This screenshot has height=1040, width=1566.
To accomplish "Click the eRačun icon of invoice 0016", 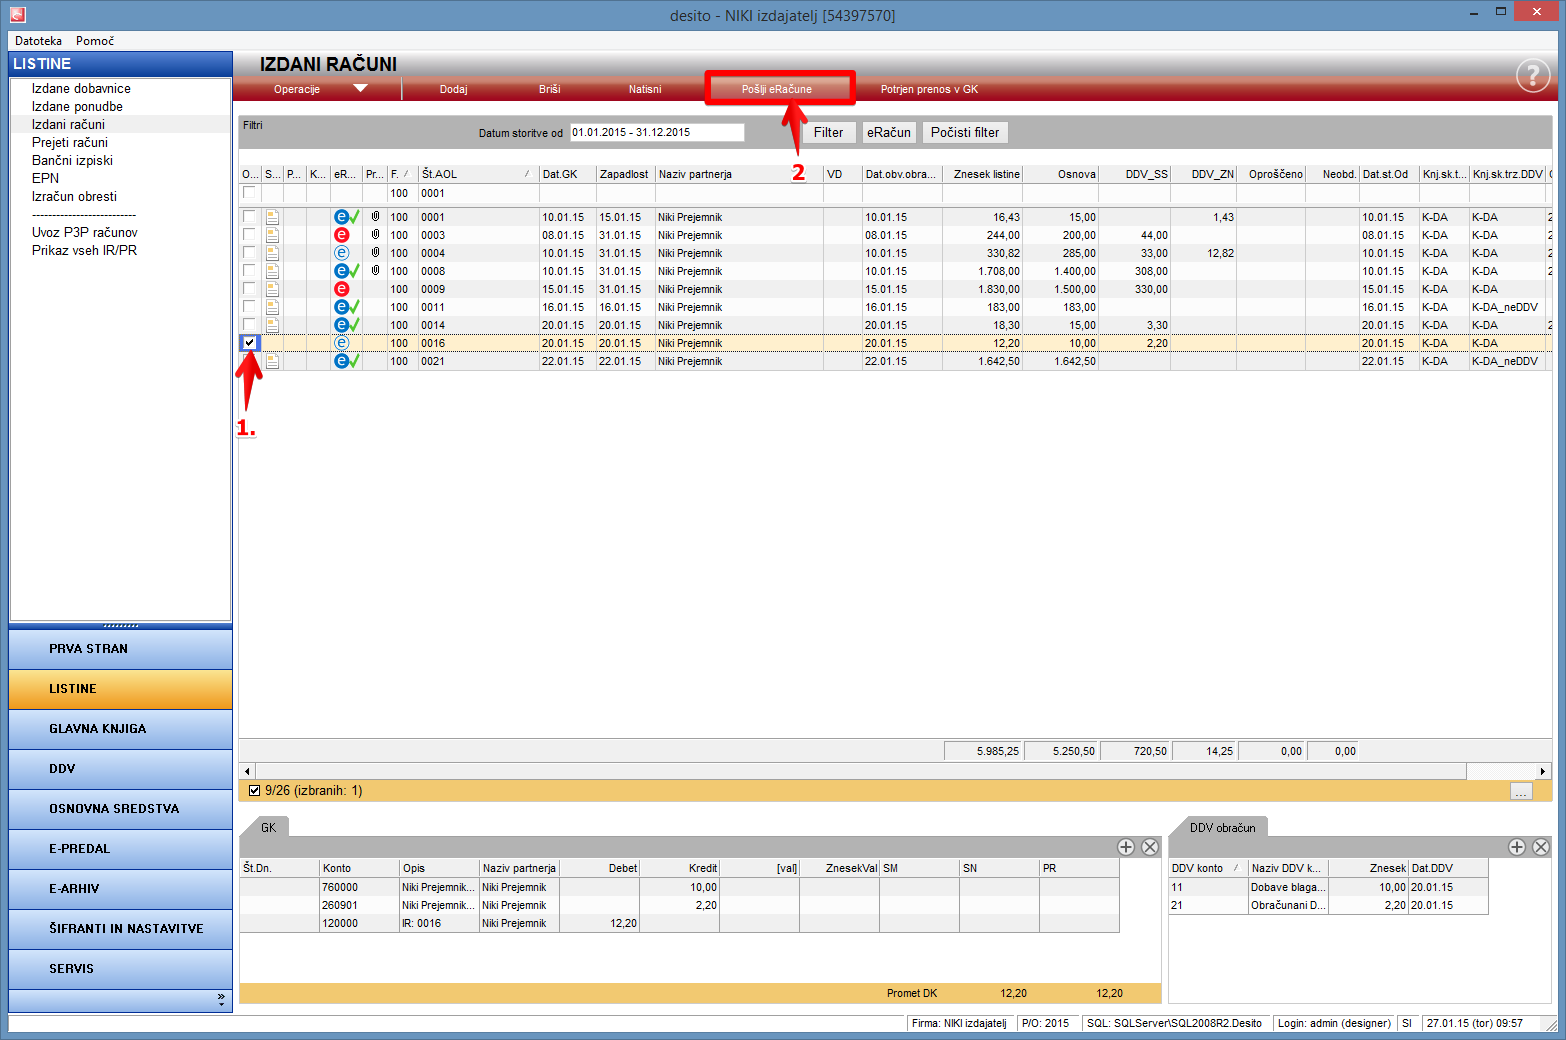I will pyautogui.click(x=341, y=343).
